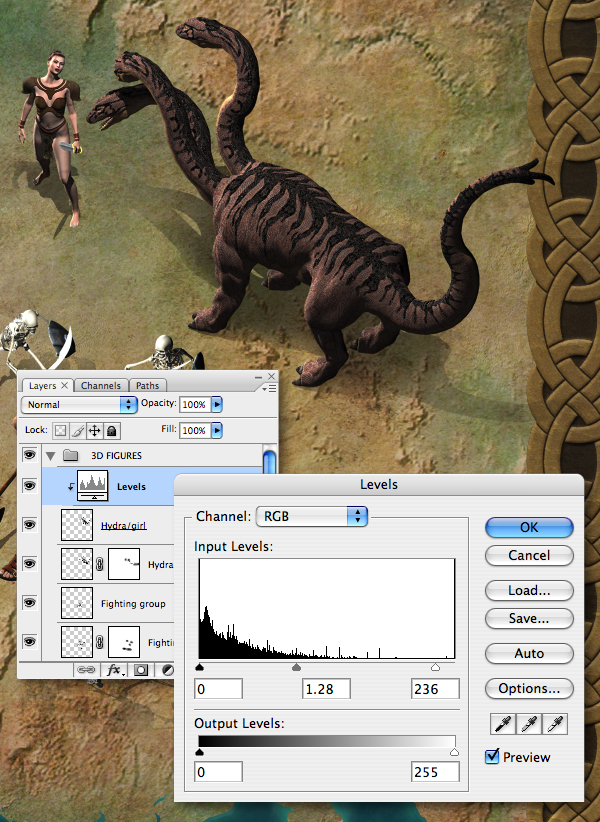Close the Layers tab with its X
This screenshot has width=600, height=822.
[64, 385]
